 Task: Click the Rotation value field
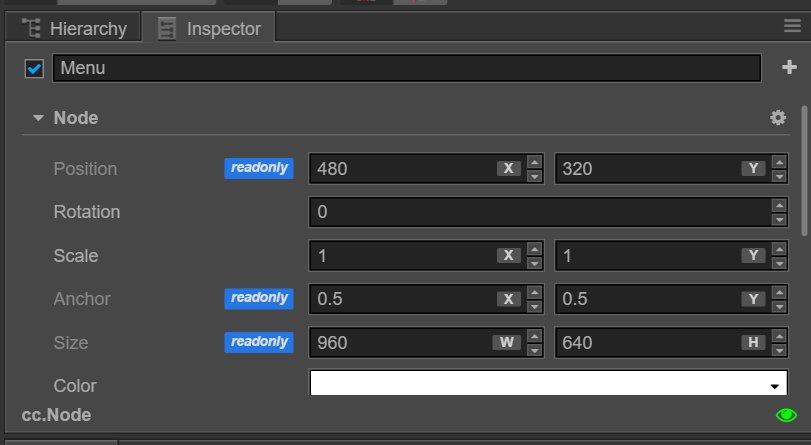coord(538,212)
